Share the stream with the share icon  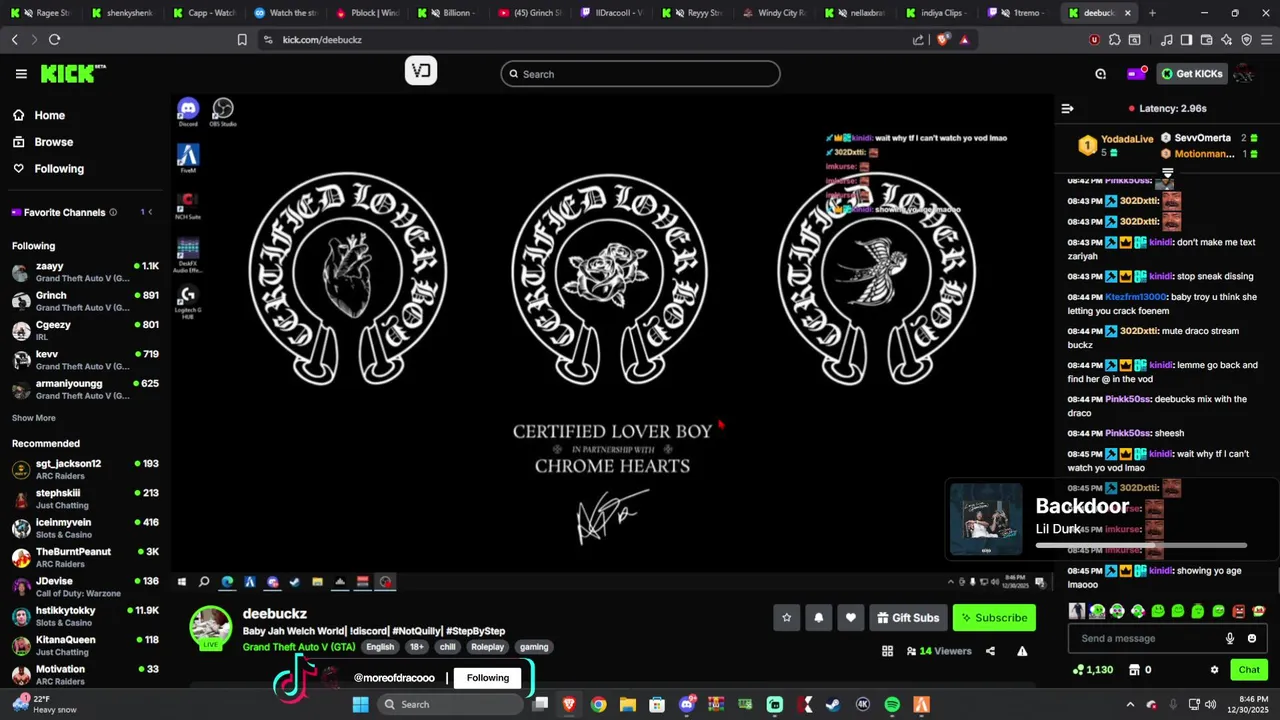[x=990, y=651]
